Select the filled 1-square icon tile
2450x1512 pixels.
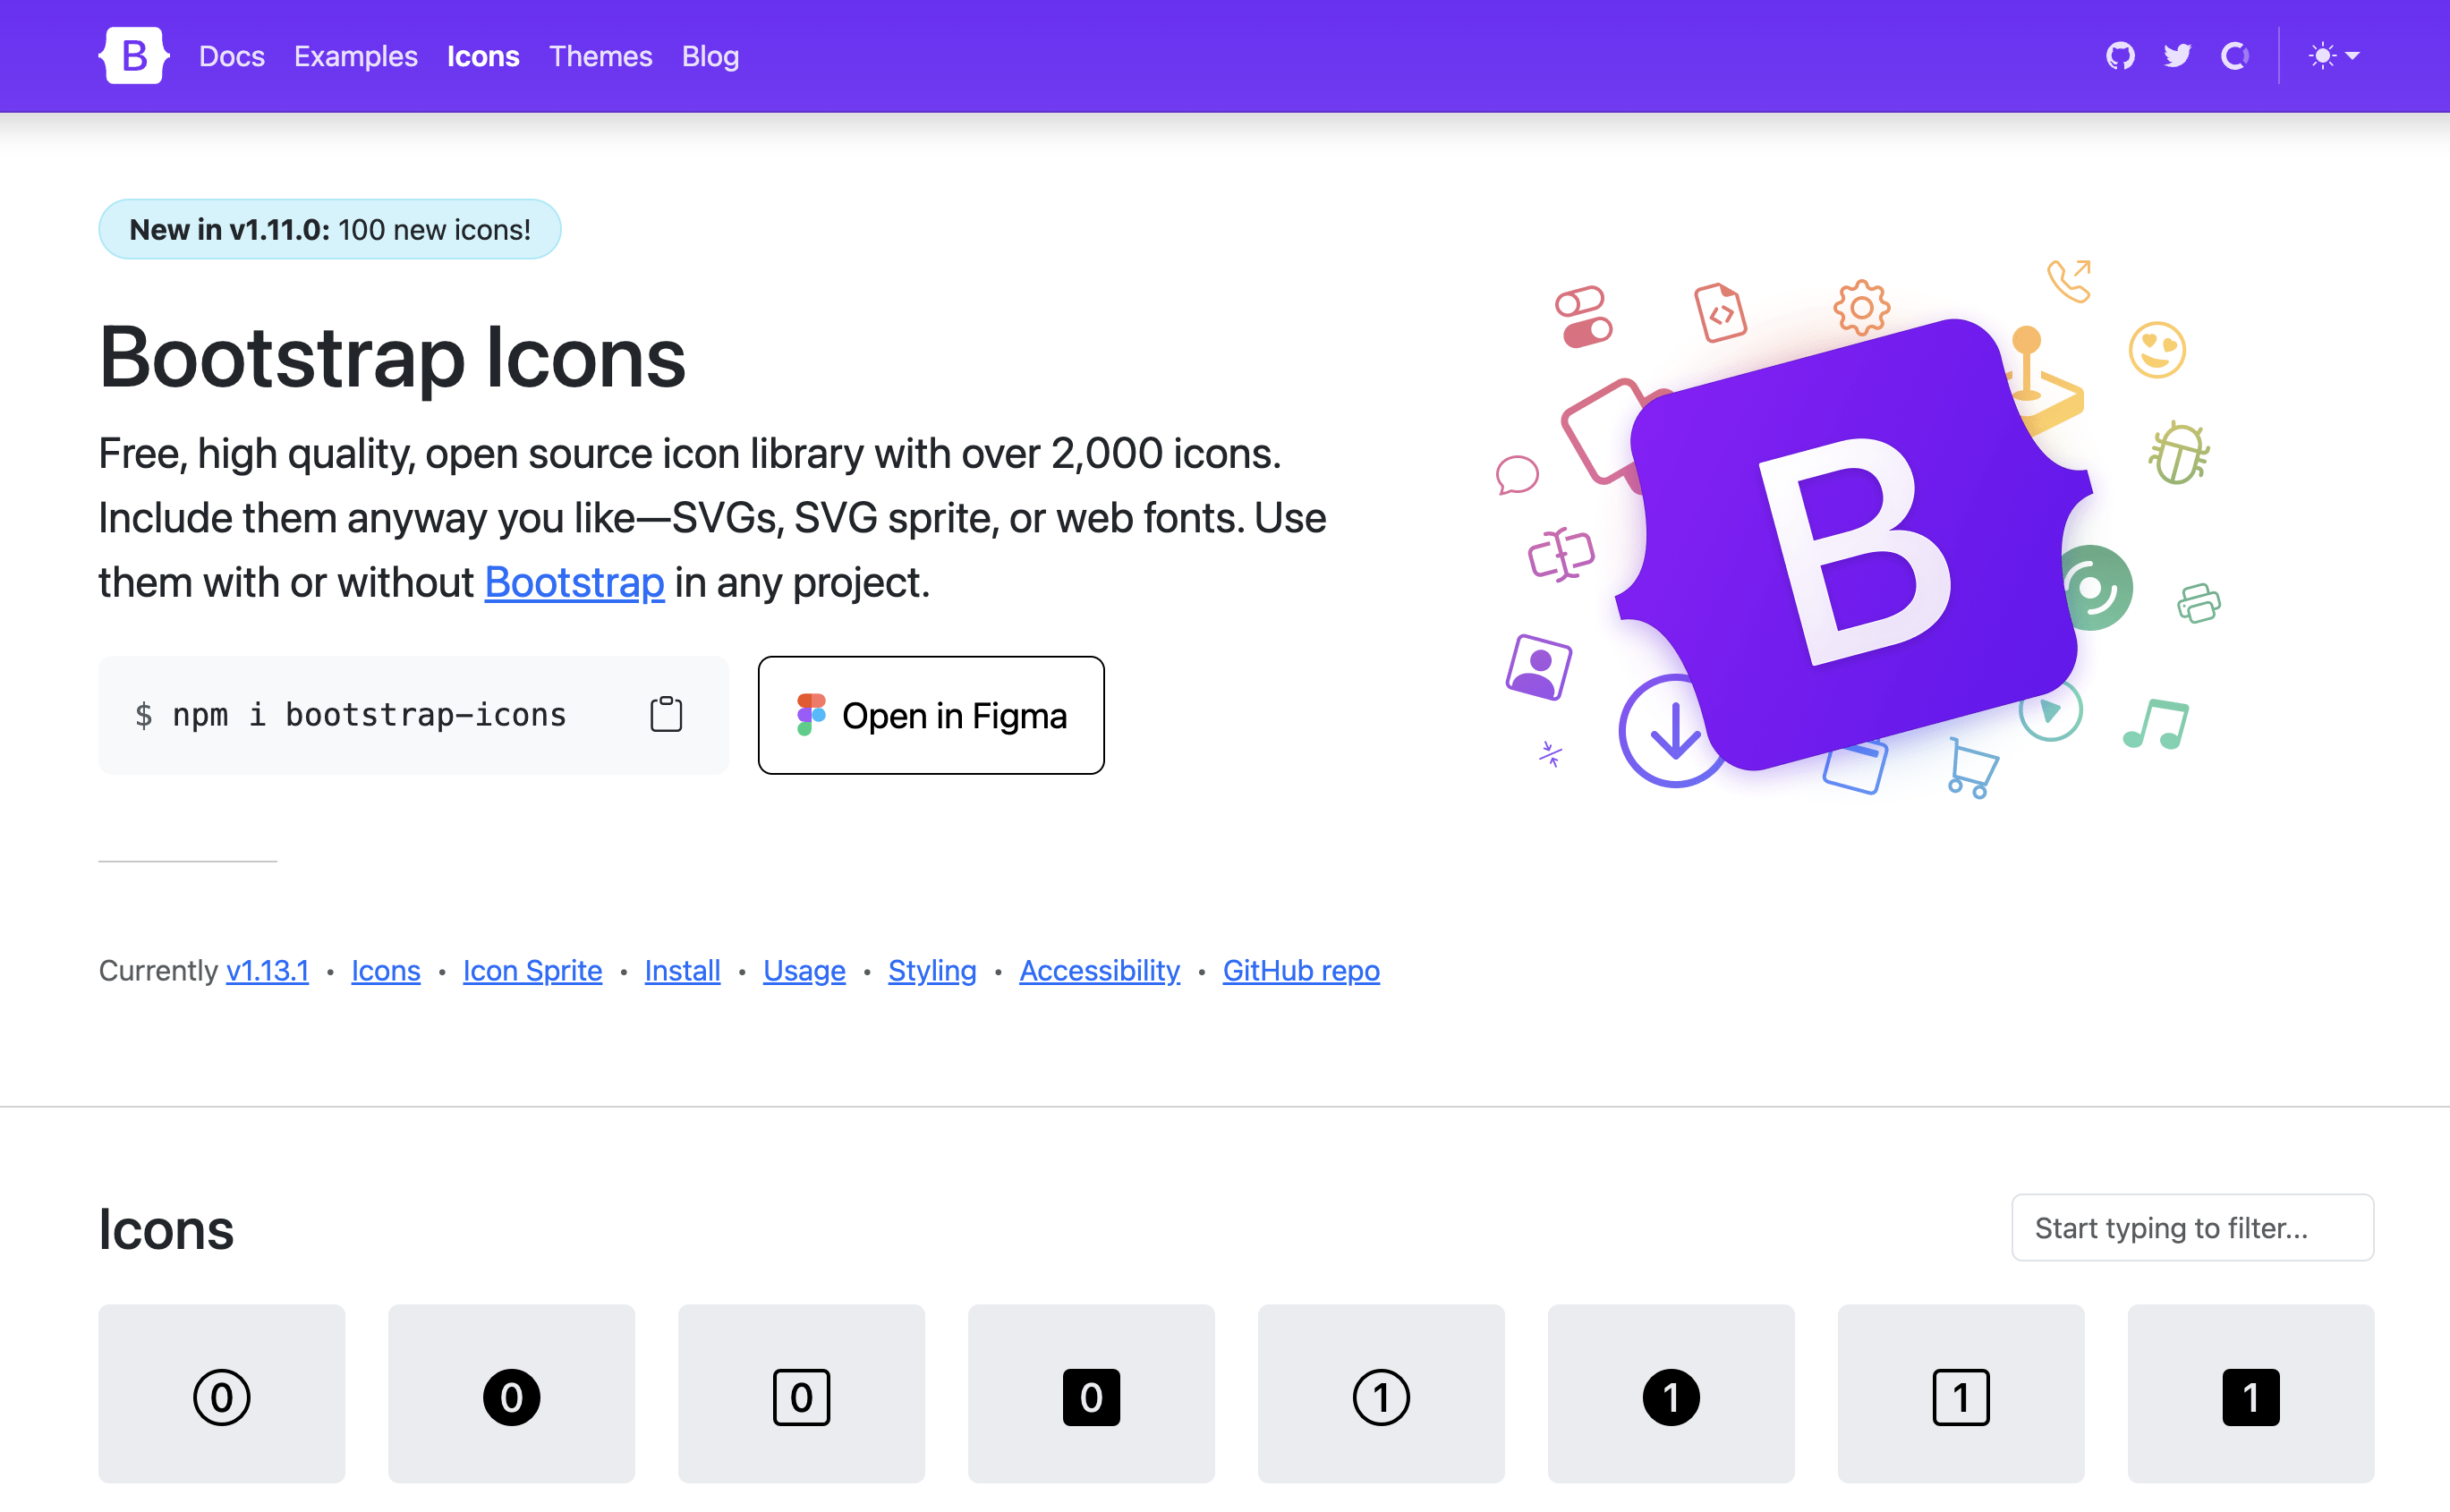2250,1394
